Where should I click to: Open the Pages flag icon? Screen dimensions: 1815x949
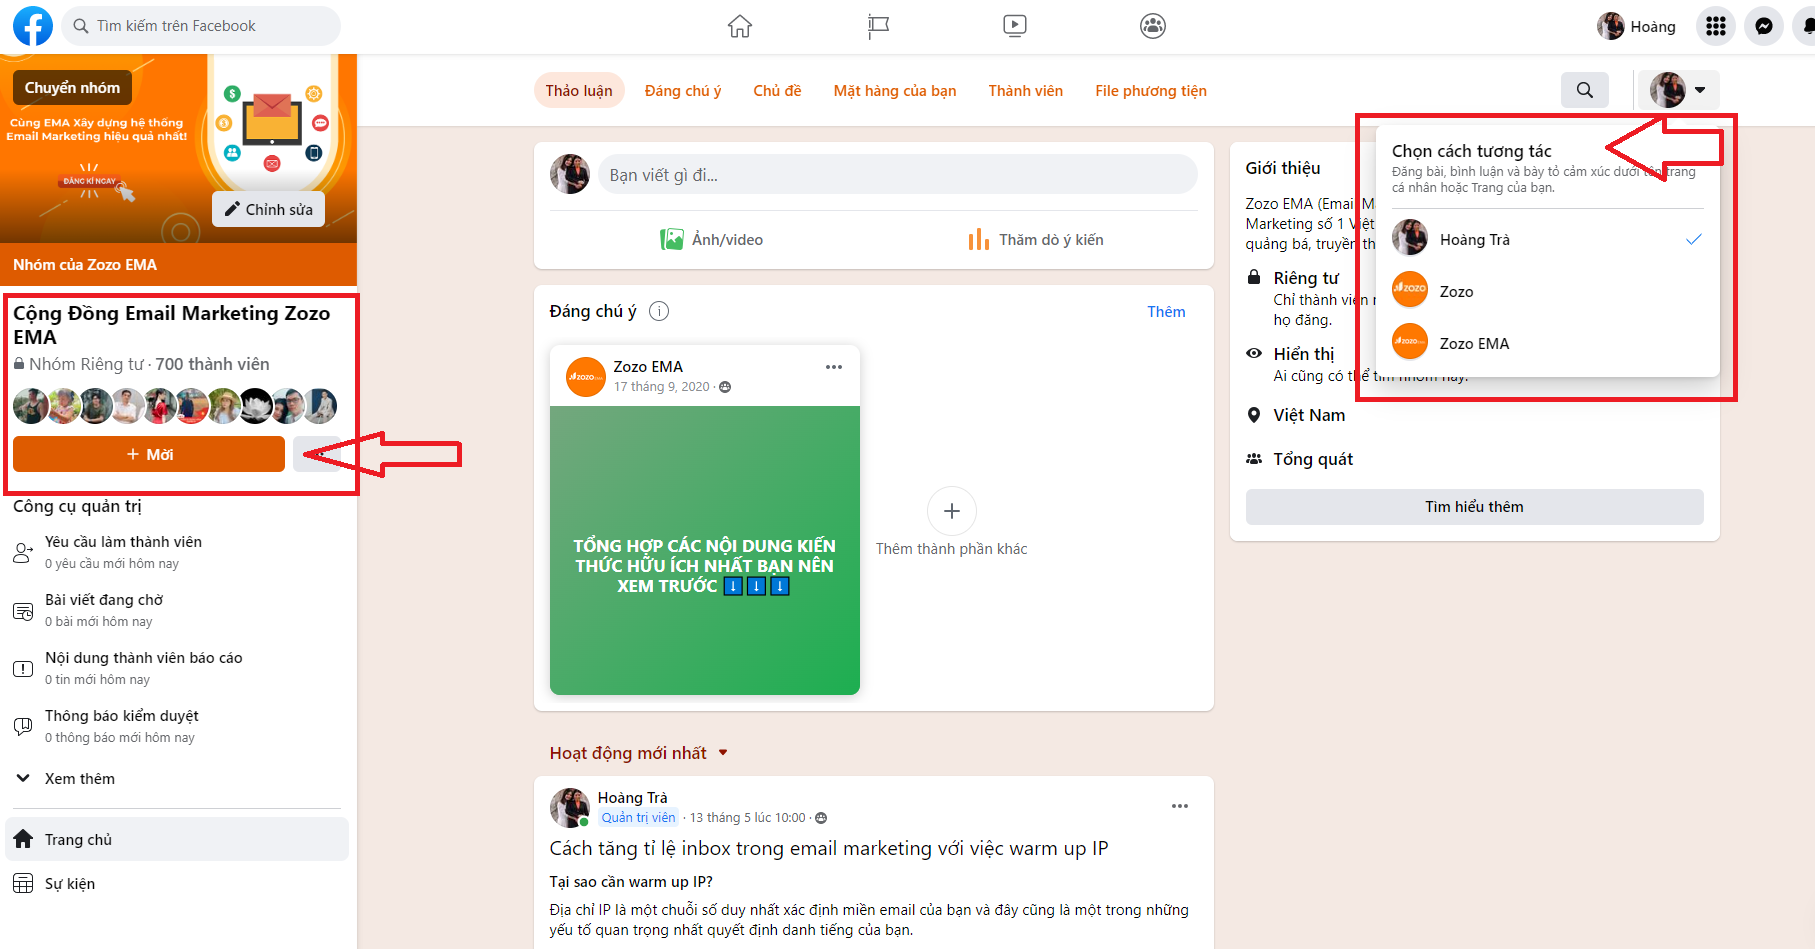pos(878,26)
